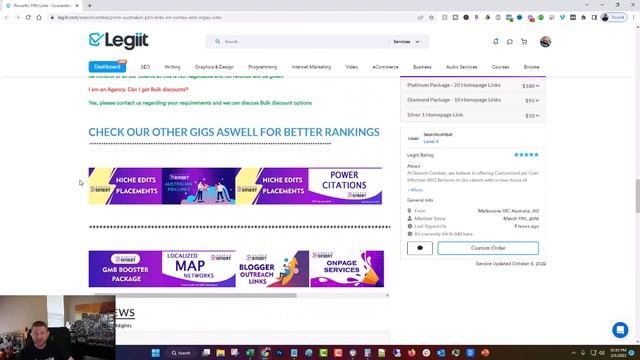Open the shopping cart icon
The width and height of the screenshot is (640, 360).
[x=524, y=42]
